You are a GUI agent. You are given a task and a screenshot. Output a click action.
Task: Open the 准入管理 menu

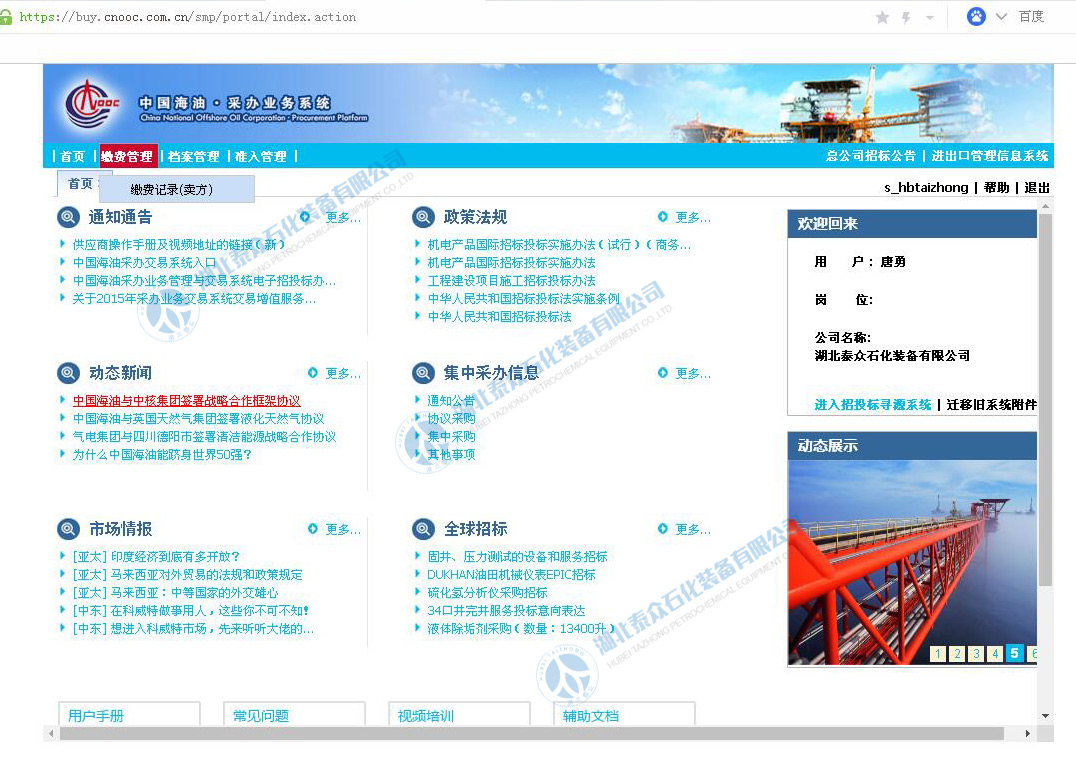[x=261, y=156]
